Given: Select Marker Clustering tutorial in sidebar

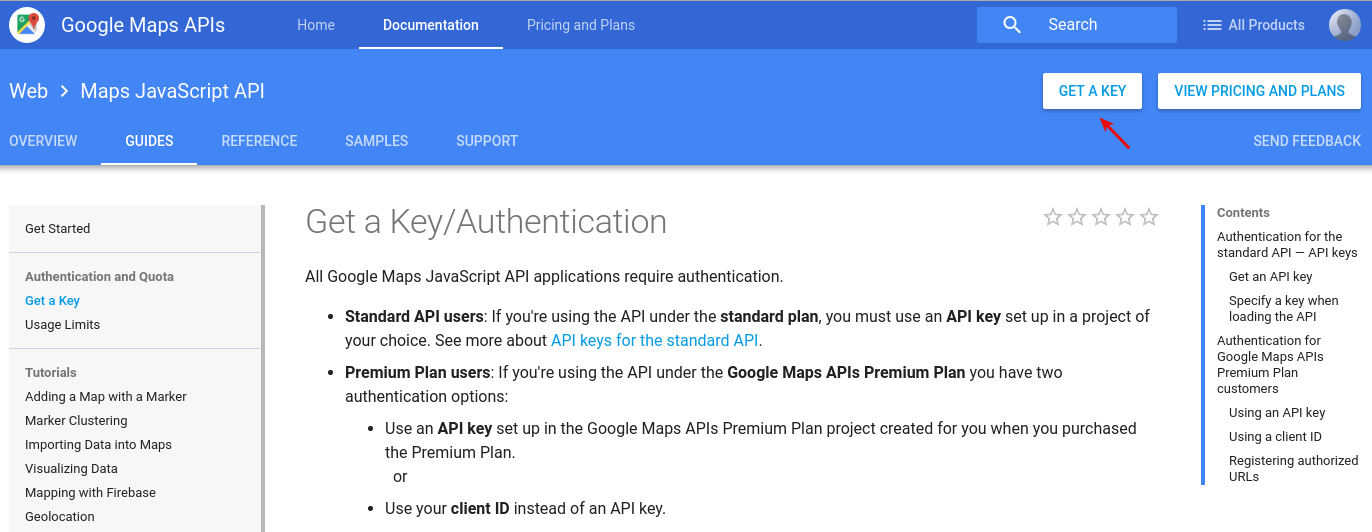Looking at the screenshot, I should (x=76, y=421).
